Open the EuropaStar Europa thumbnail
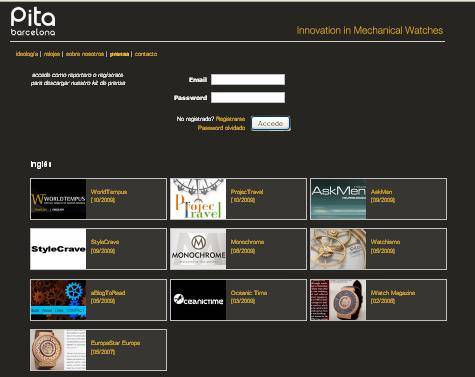475x377 pixels. pos(58,350)
